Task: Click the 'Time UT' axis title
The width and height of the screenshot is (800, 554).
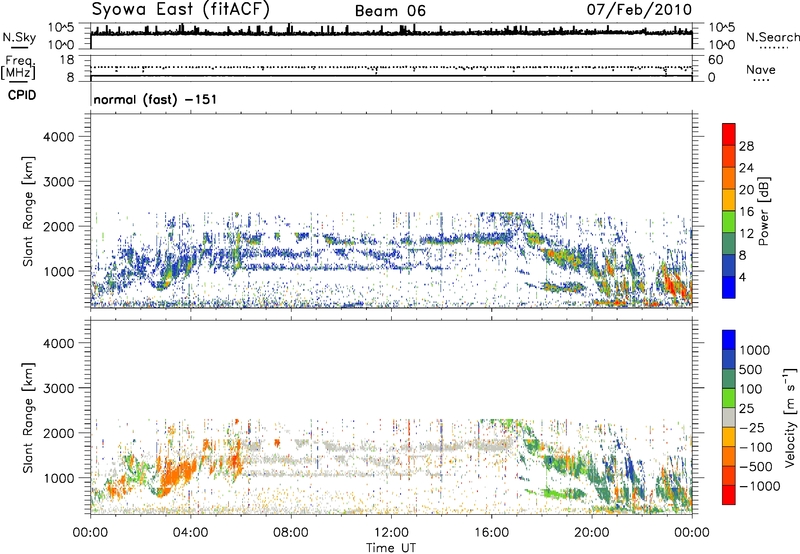Action: (391, 548)
